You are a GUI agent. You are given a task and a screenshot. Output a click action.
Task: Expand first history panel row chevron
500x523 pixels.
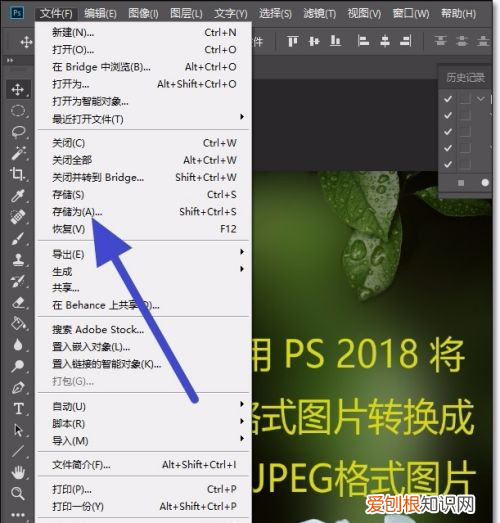tap(481, 99)
